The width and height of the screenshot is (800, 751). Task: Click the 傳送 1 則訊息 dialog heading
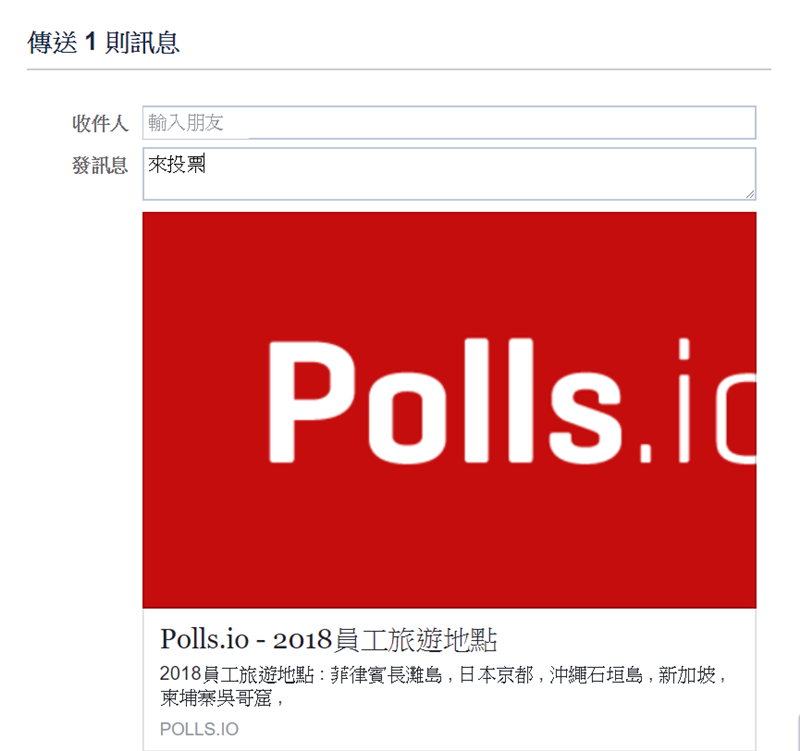tap(104, 43)
